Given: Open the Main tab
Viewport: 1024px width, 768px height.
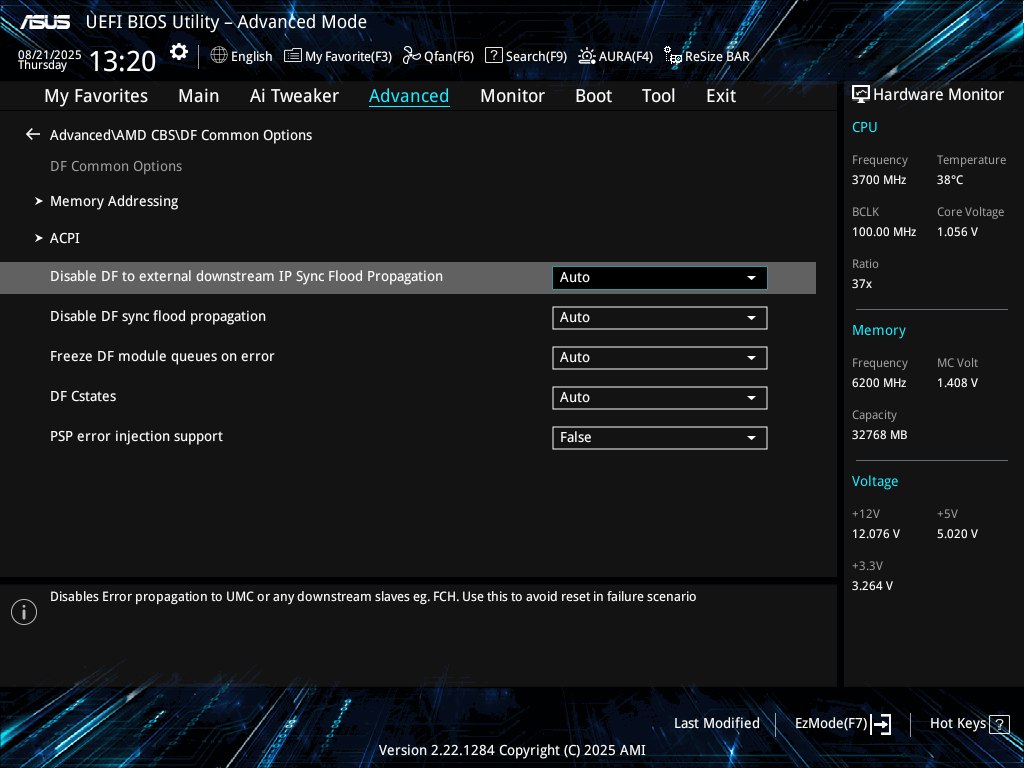Looking at the screenshot, I should [199, 96].
